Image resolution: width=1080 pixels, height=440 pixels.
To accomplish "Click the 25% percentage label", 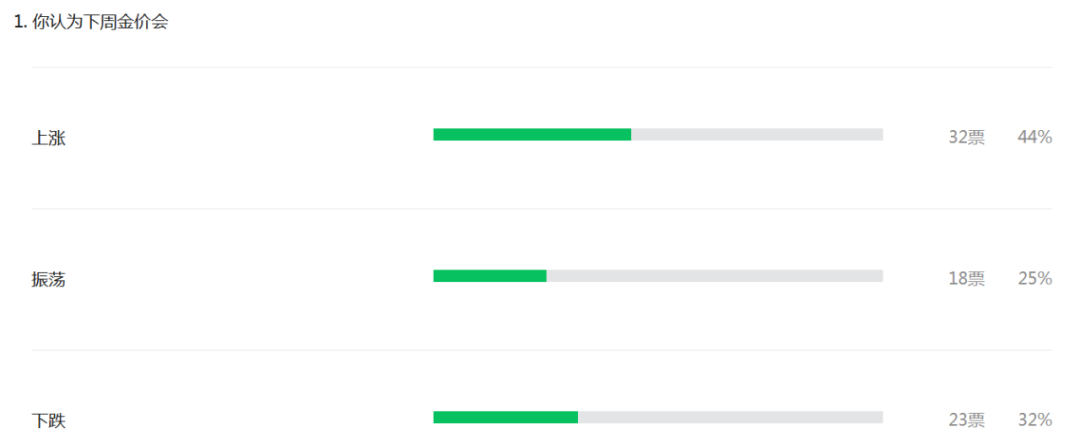I will pos(1035,279).
